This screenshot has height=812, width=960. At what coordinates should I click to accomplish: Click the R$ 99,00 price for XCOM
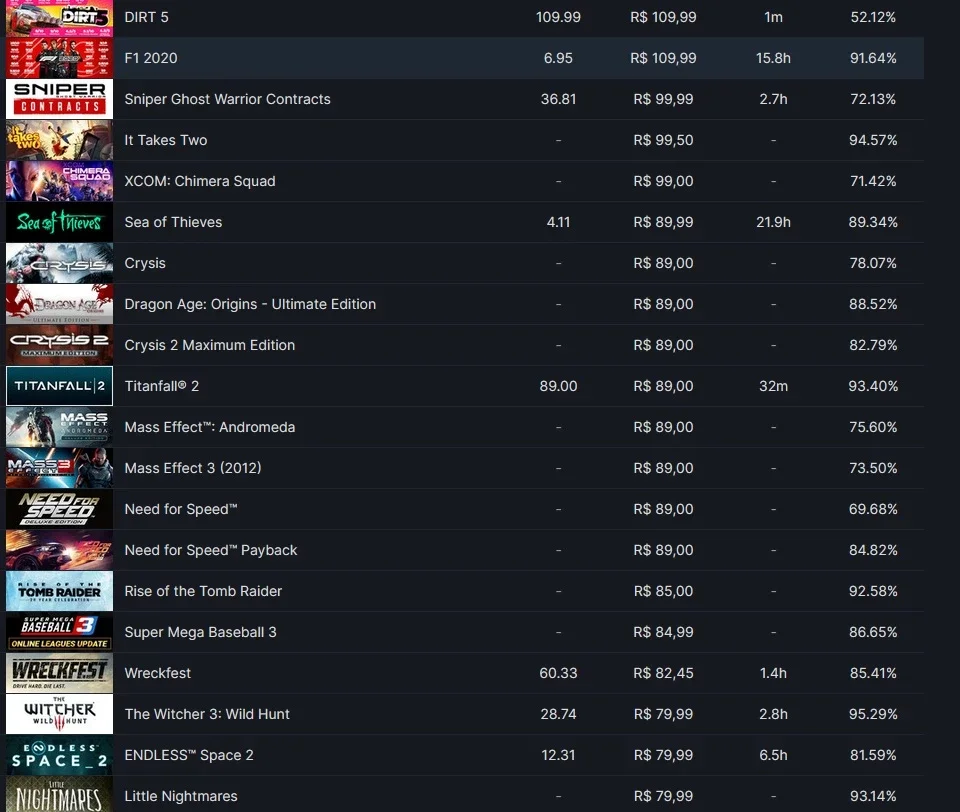point(664,181)
